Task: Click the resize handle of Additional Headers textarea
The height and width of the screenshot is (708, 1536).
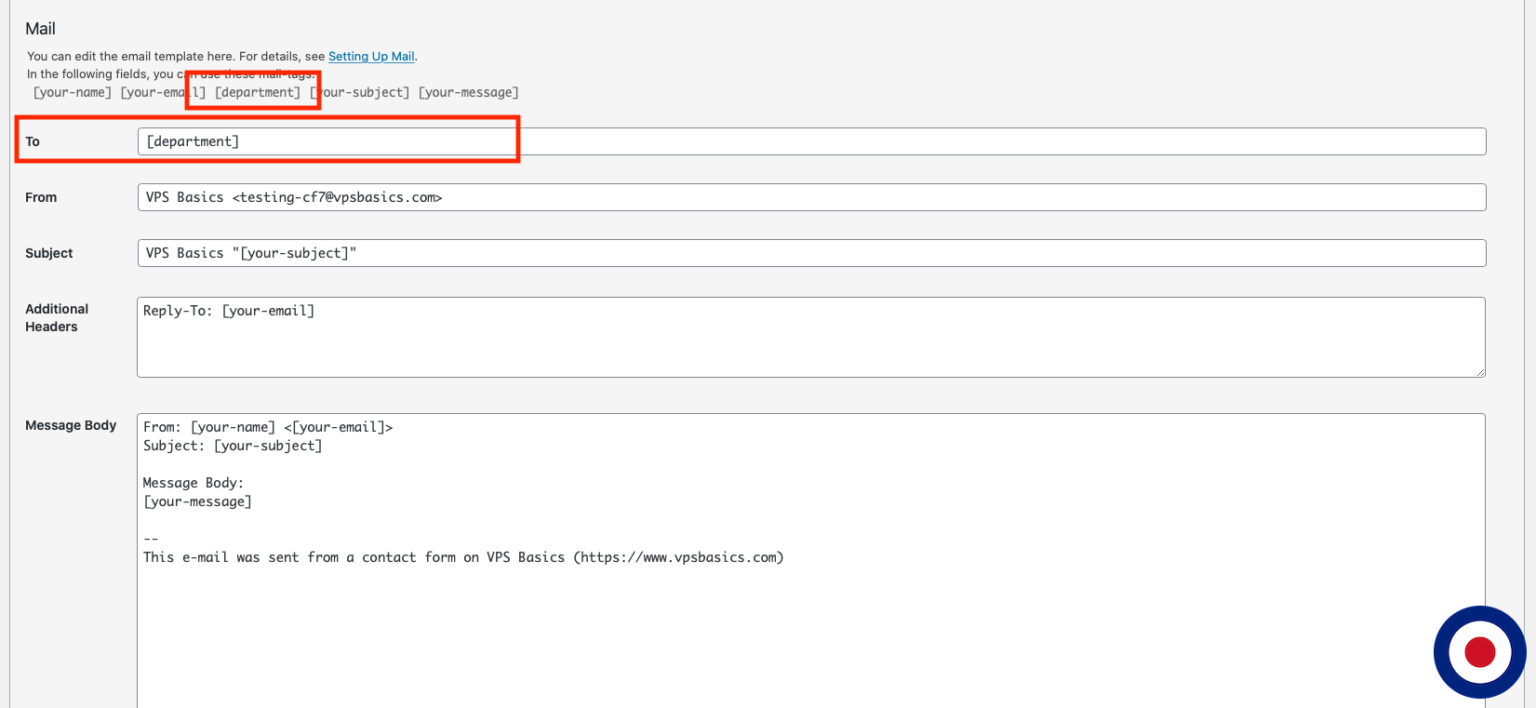Action: coord(1481,372)
